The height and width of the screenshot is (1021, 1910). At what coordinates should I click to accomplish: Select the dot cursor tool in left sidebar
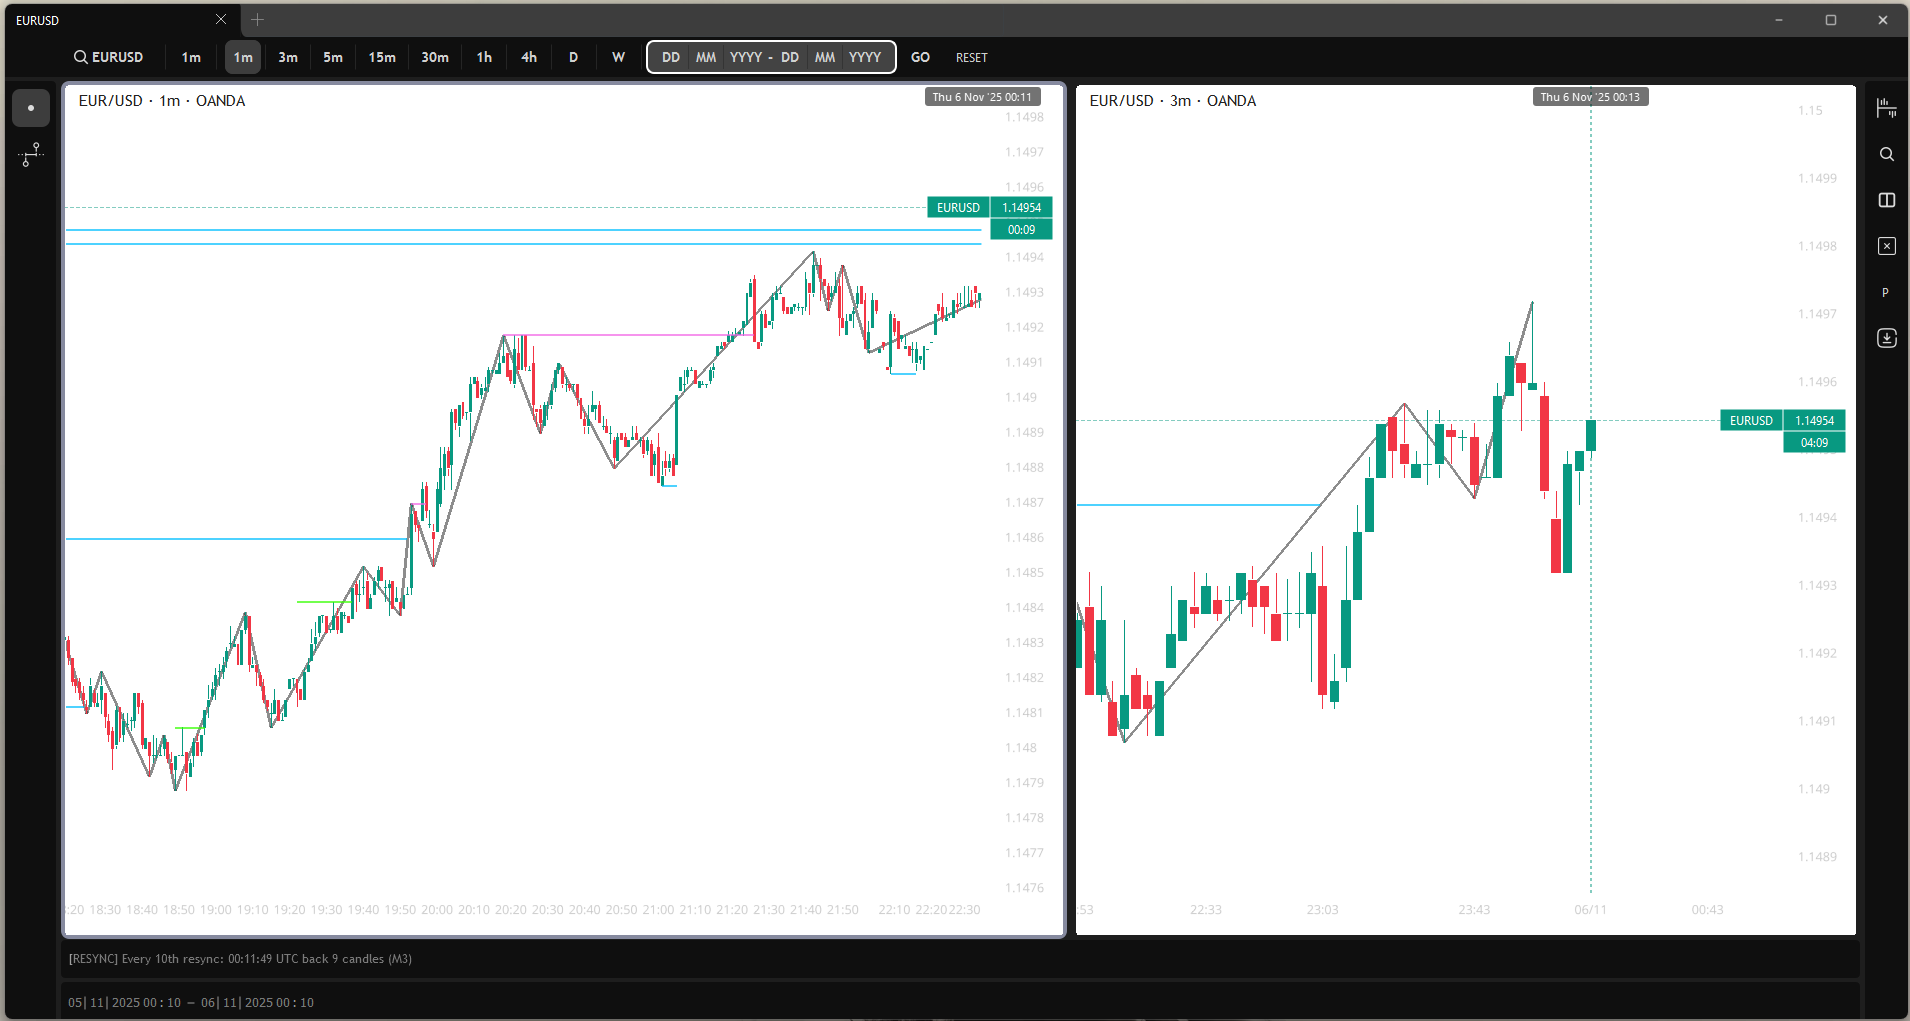pos(31,108)
